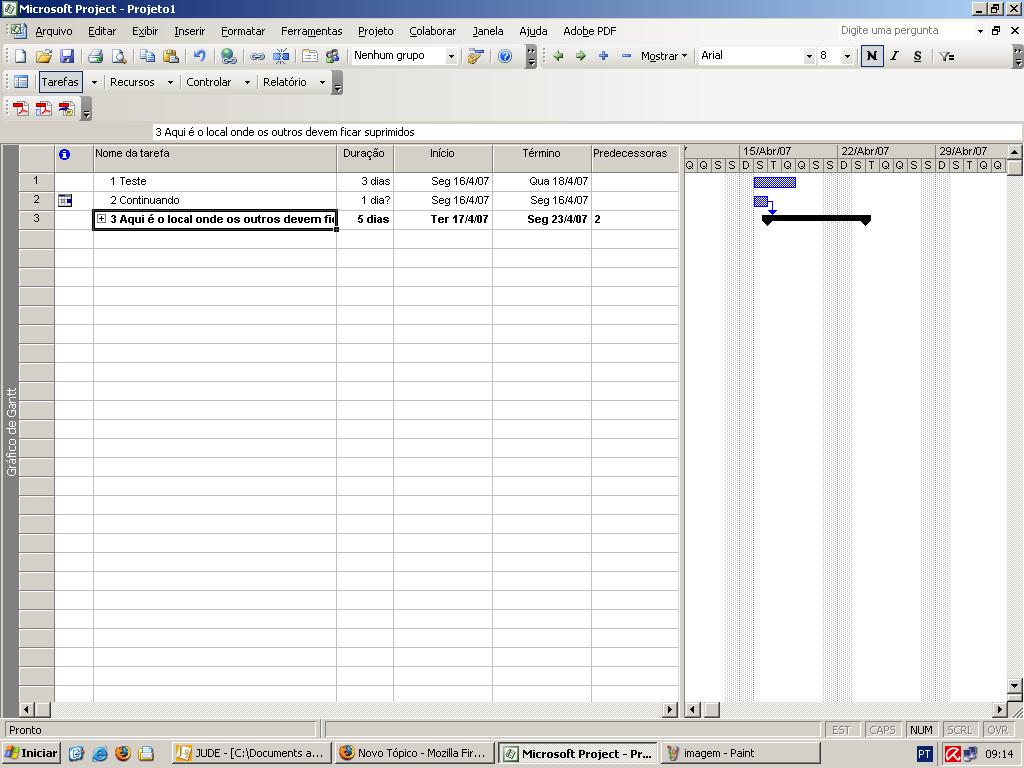The width and height of the screenshot is (1024, 768).
Task: Select the '1 Teste' task name cell
Action: (x=215, y=181)
